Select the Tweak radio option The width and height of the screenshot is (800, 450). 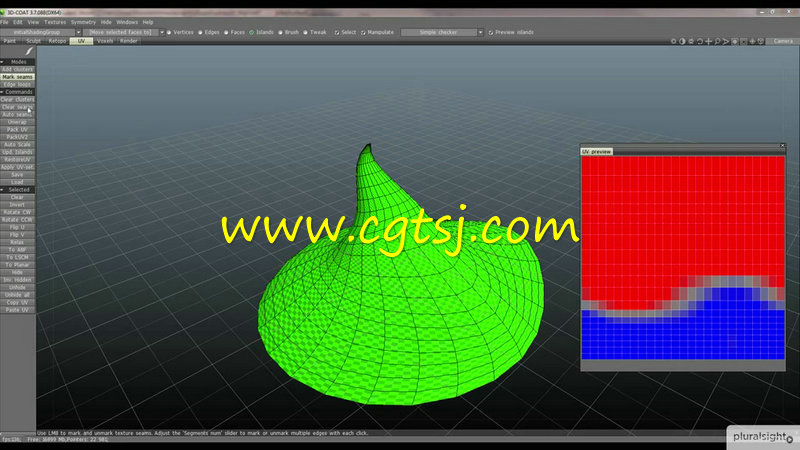[x=305, y=32]
